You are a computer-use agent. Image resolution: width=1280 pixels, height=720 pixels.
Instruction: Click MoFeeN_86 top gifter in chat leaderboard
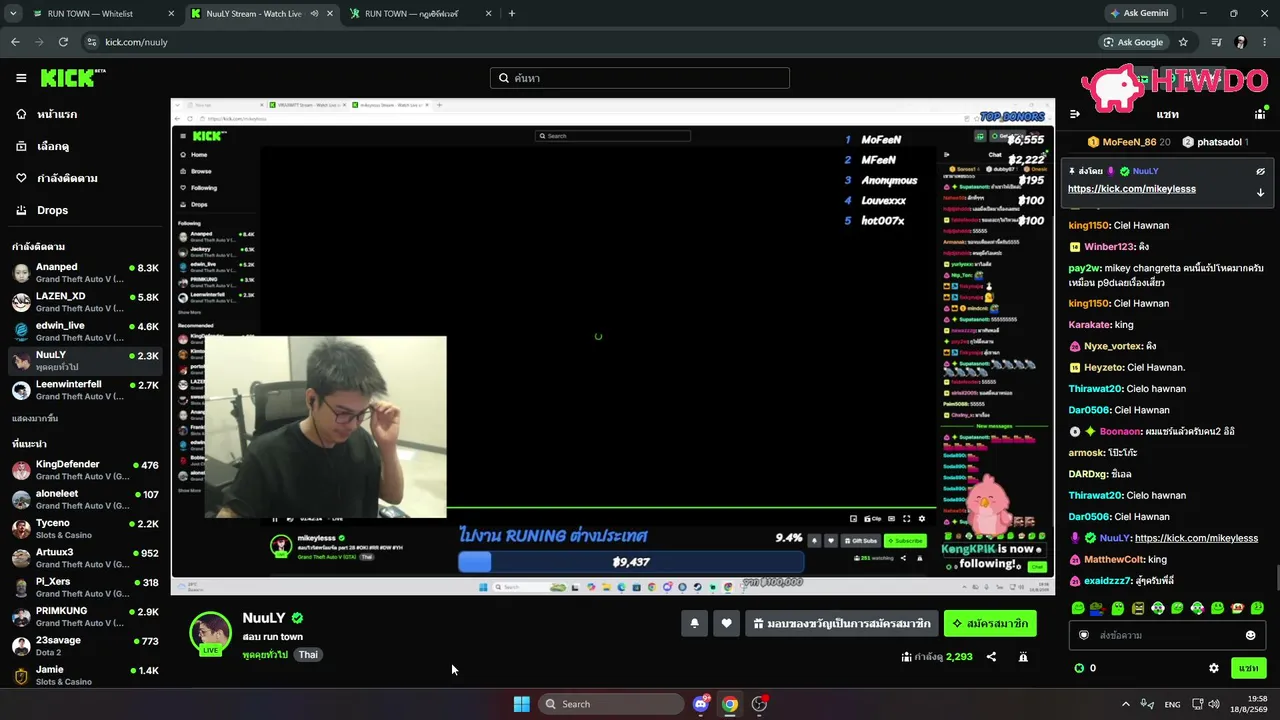(x=1129, y=142)
